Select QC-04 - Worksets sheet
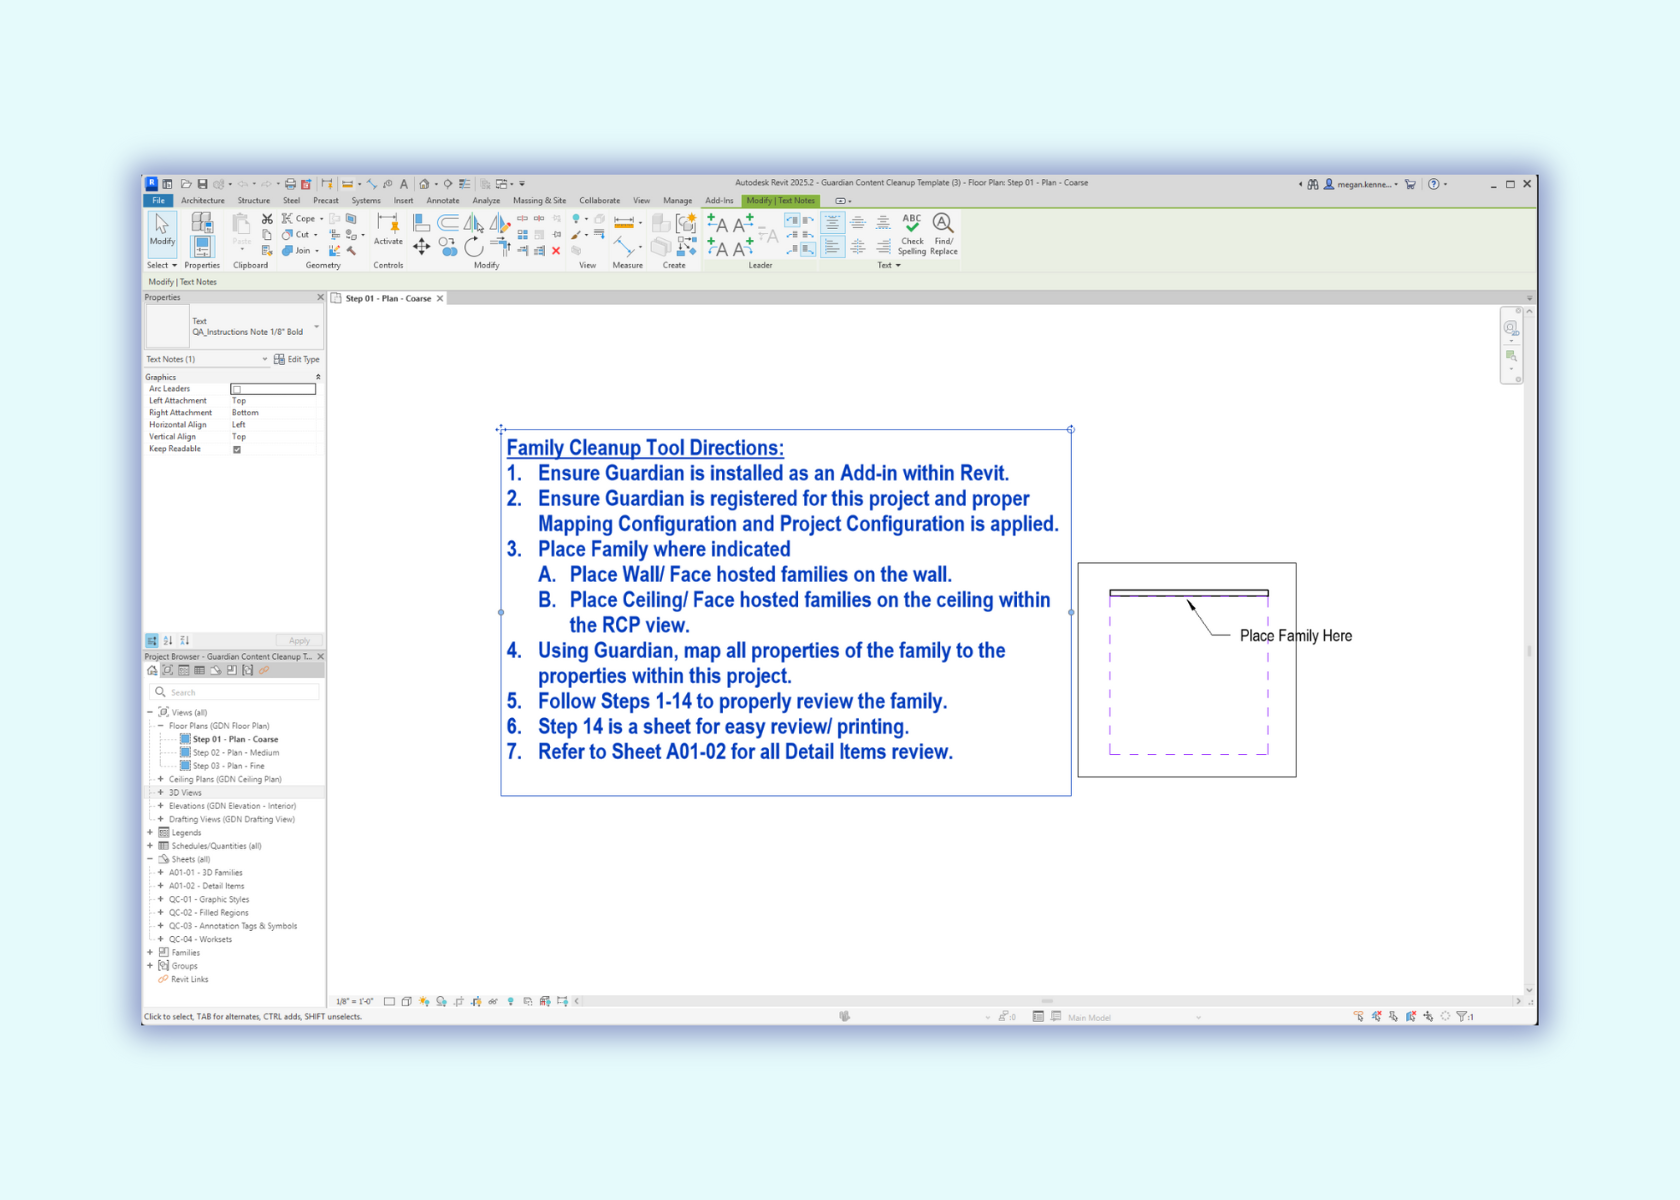 pyautogui.click(x=200, y=939)
